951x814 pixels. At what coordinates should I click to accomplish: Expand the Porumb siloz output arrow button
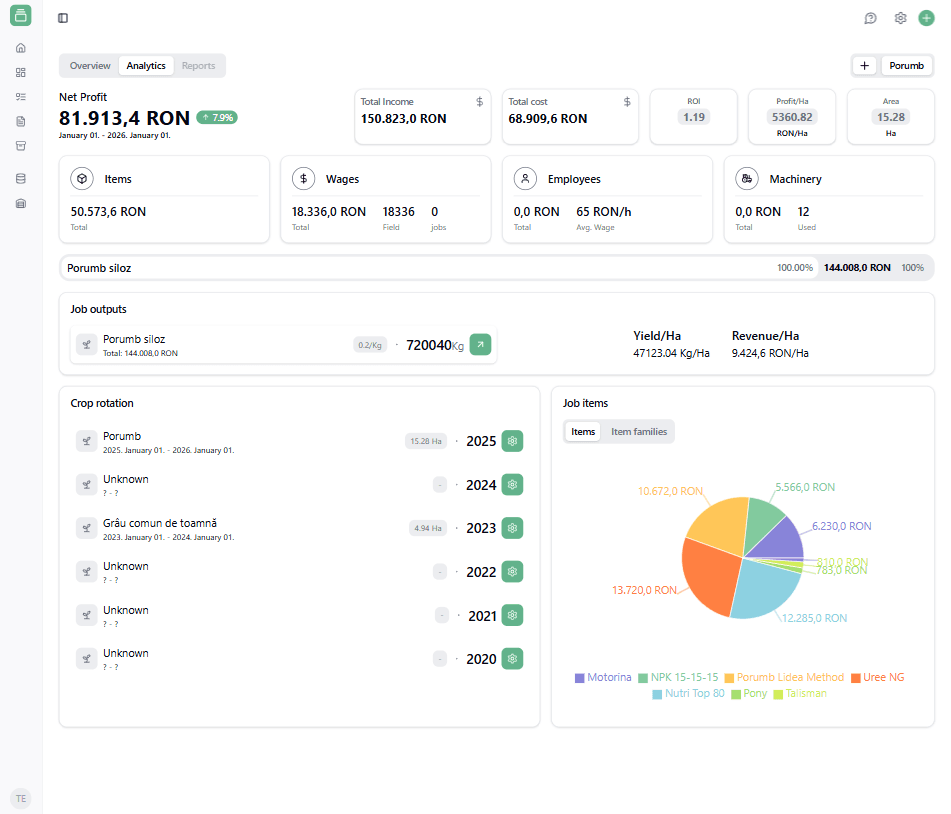click(480, 345)
